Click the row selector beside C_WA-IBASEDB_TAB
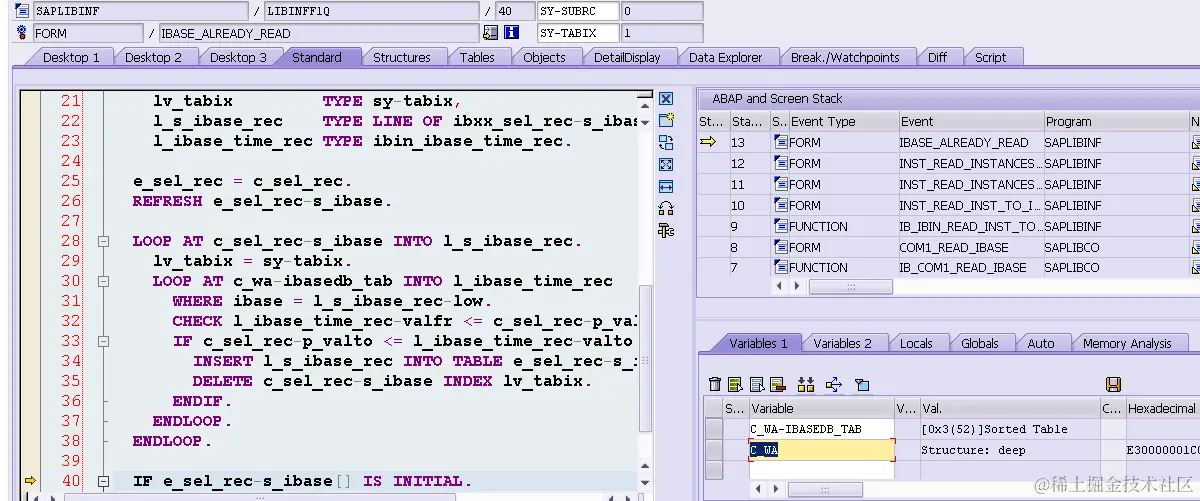 713,429
